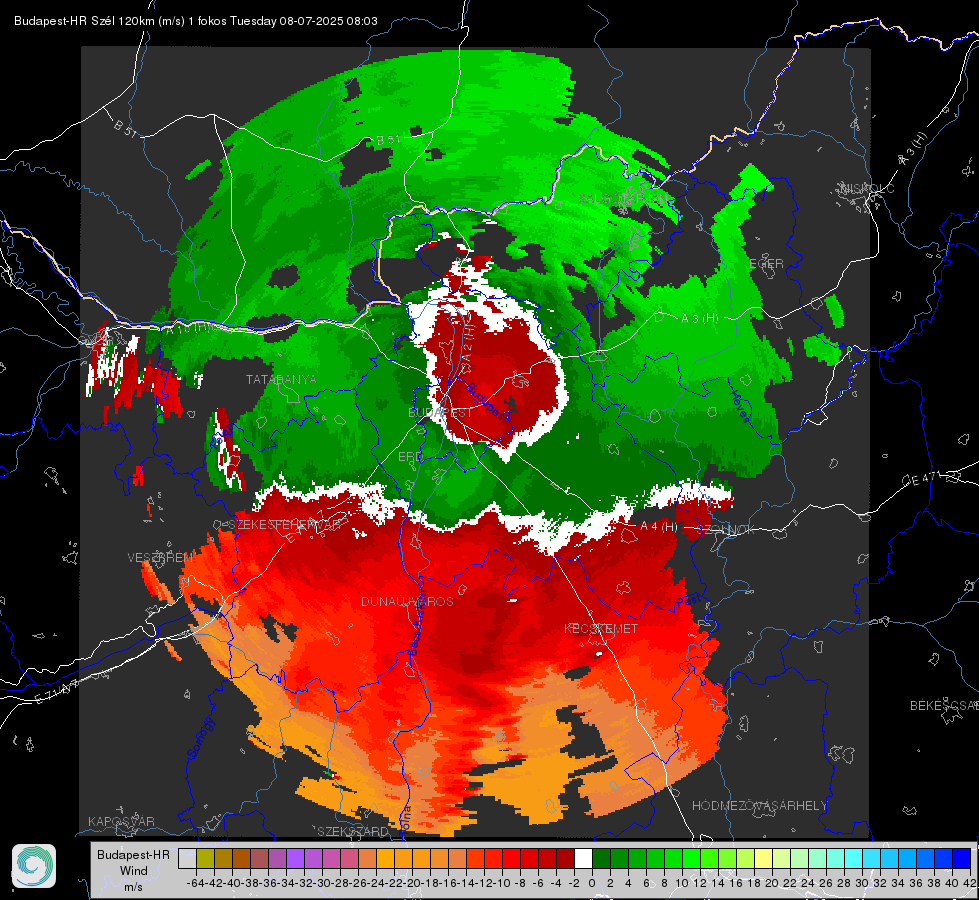
Task: Pick the white swatch between -2 and 0
Action: [583, 858]
